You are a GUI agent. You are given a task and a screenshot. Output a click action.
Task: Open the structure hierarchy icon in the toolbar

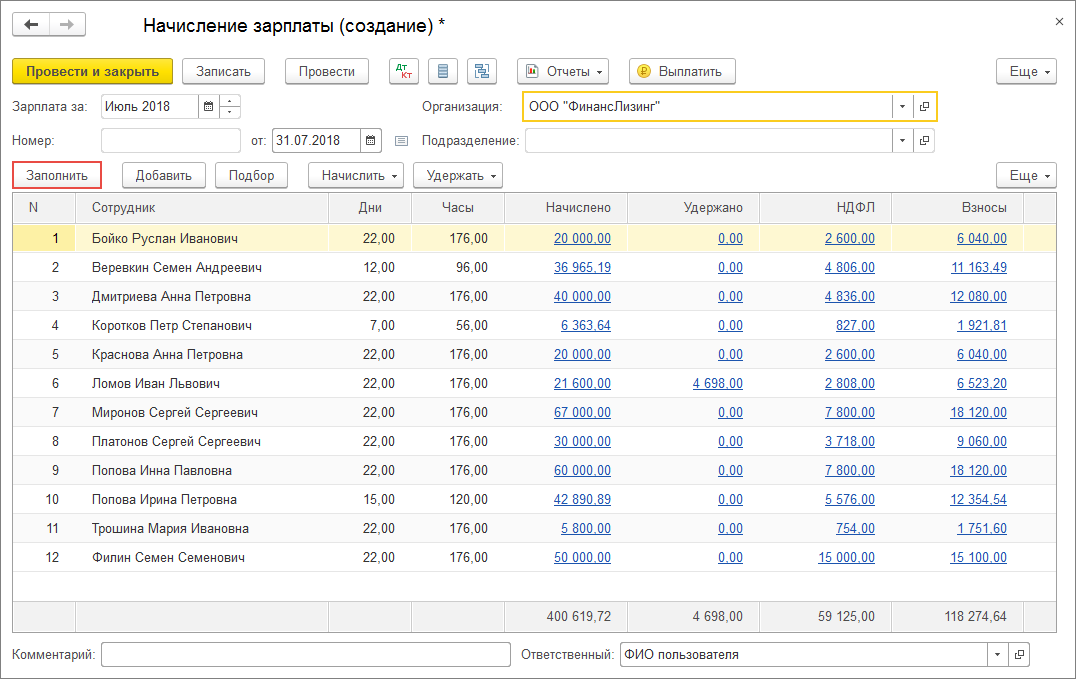click(482, 71)
